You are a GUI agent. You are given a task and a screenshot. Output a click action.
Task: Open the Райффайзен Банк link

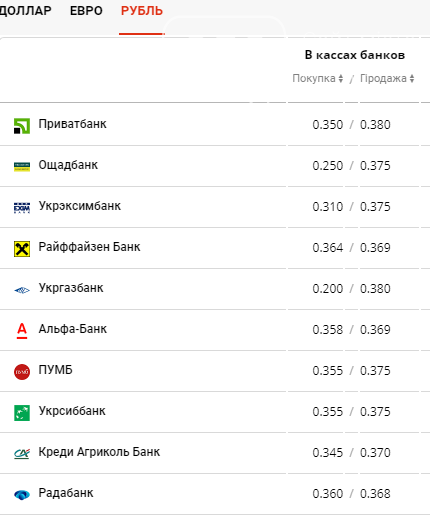(89, 247)
